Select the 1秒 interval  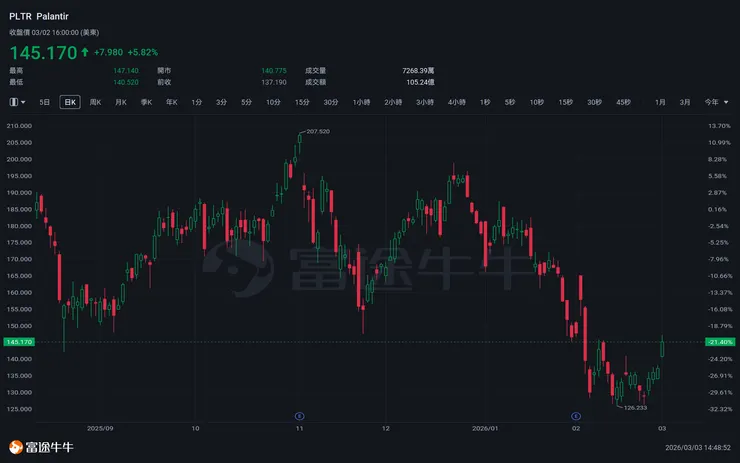pos(485,102)
